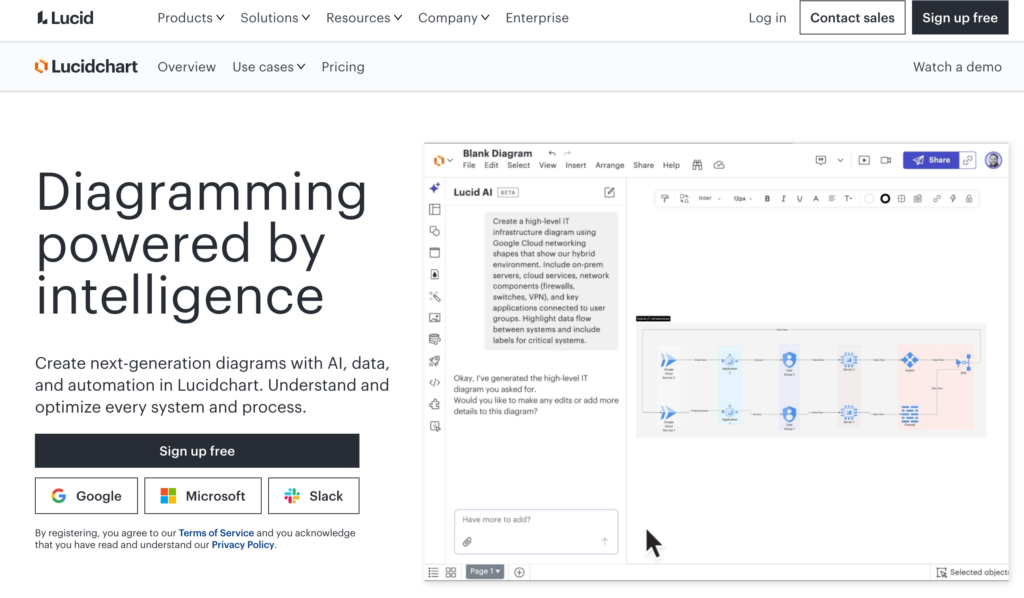Click the paint roller format icon
Image resolution: width=1024 pixels, height=598 pixels.
click(x=665, y=198)
